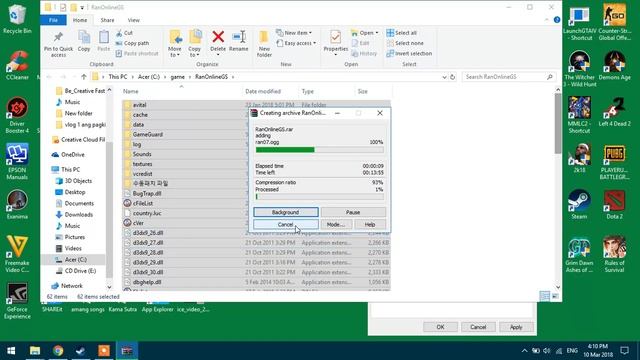Collapse the ribbon with the chevron
This screenshot has width=640, height=360.
pos(547,20)
